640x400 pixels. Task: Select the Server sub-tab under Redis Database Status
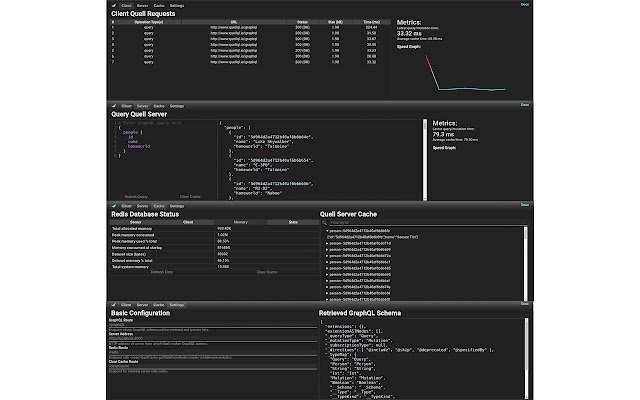coord(136,222)
